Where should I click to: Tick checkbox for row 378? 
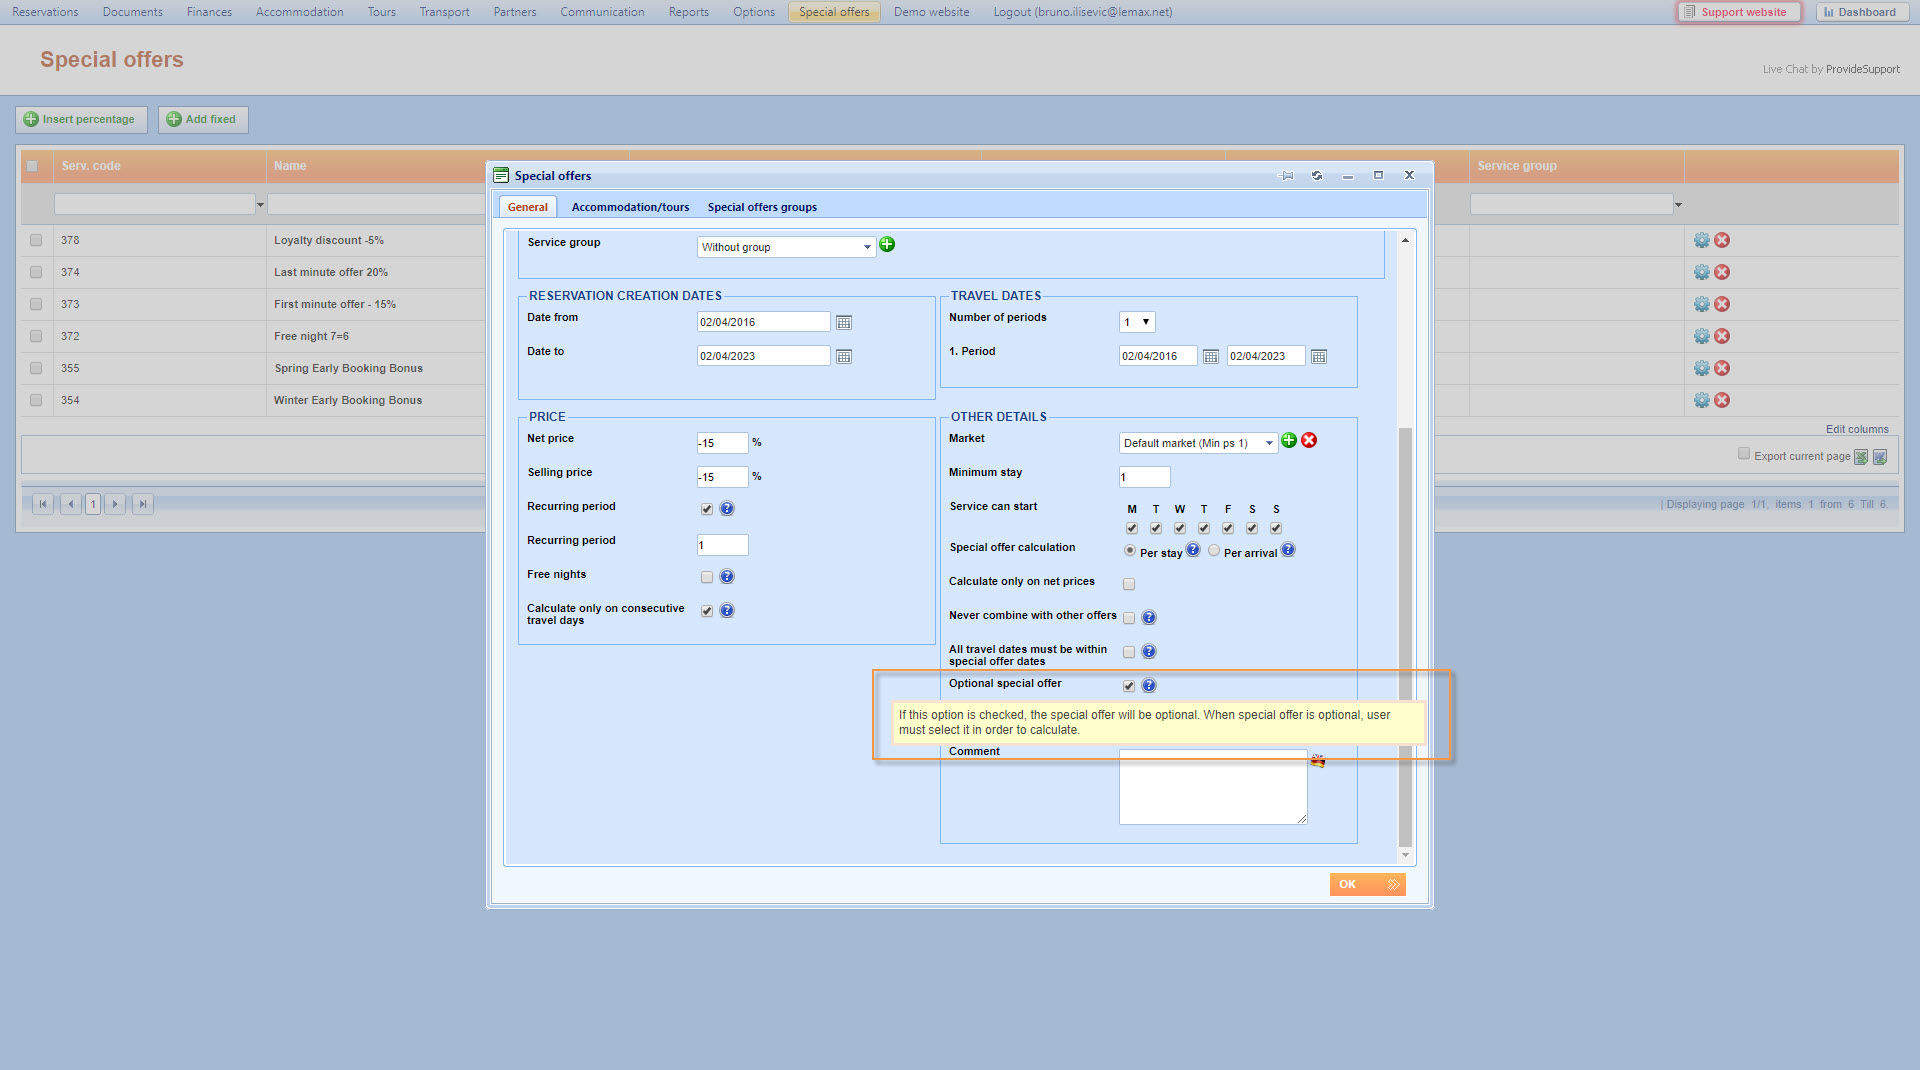coord(36,240)
